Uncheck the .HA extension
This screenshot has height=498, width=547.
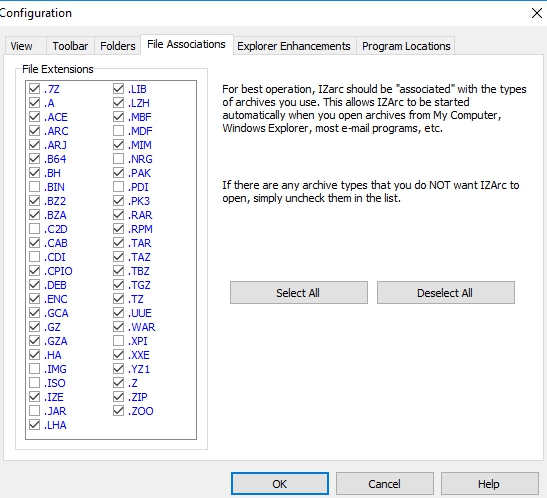[x=35, y=355]
